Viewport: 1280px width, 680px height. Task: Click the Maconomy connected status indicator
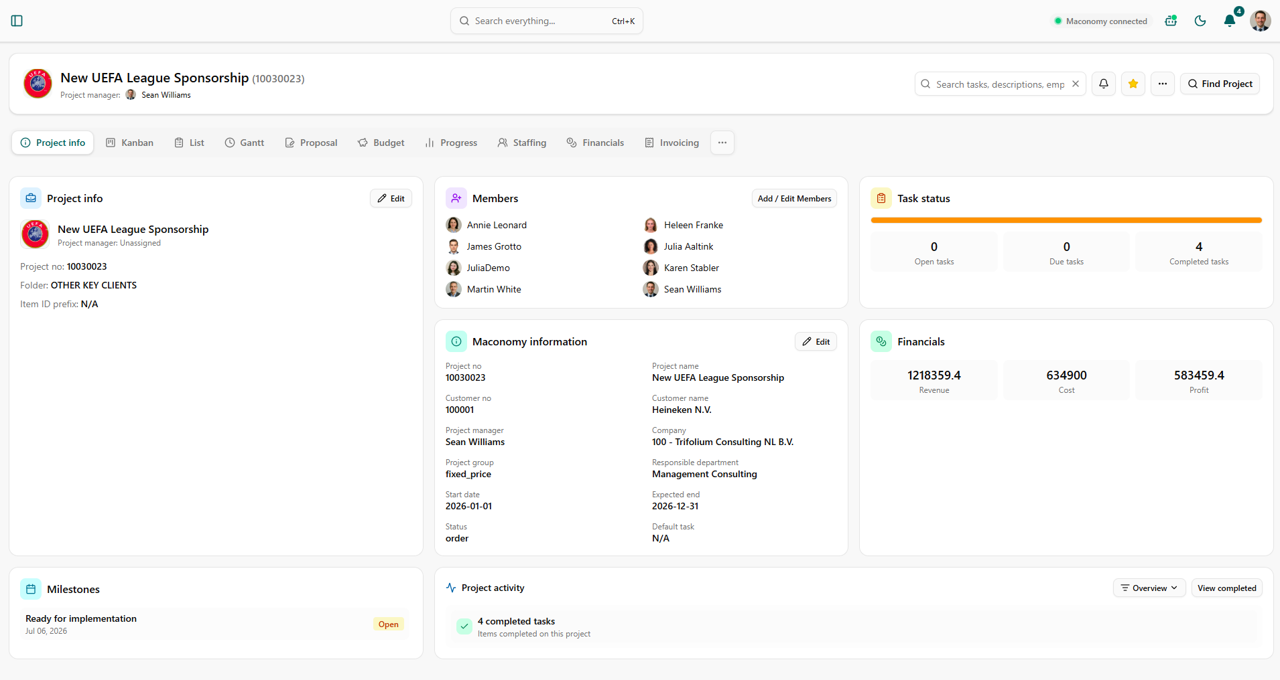click(1100, 21)
